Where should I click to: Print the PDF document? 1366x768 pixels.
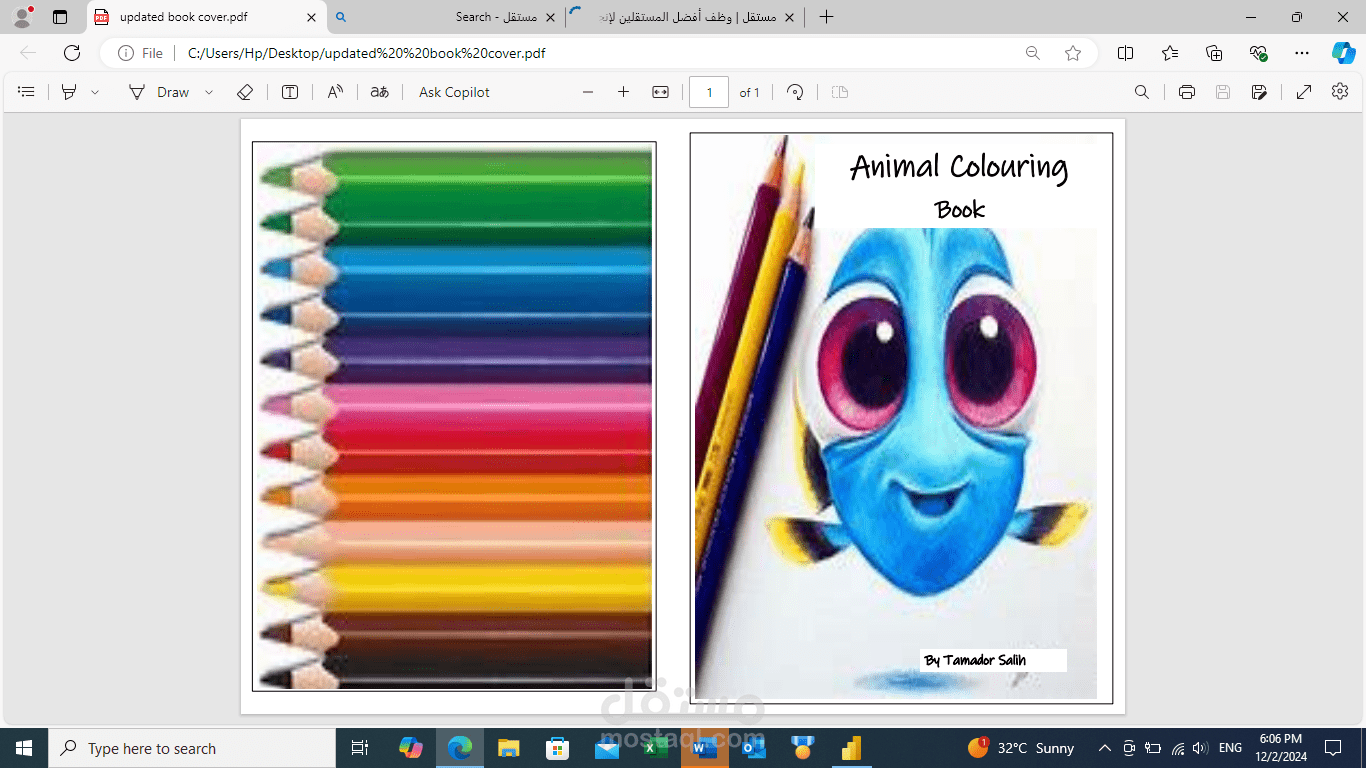click(x=1187, y=92)
